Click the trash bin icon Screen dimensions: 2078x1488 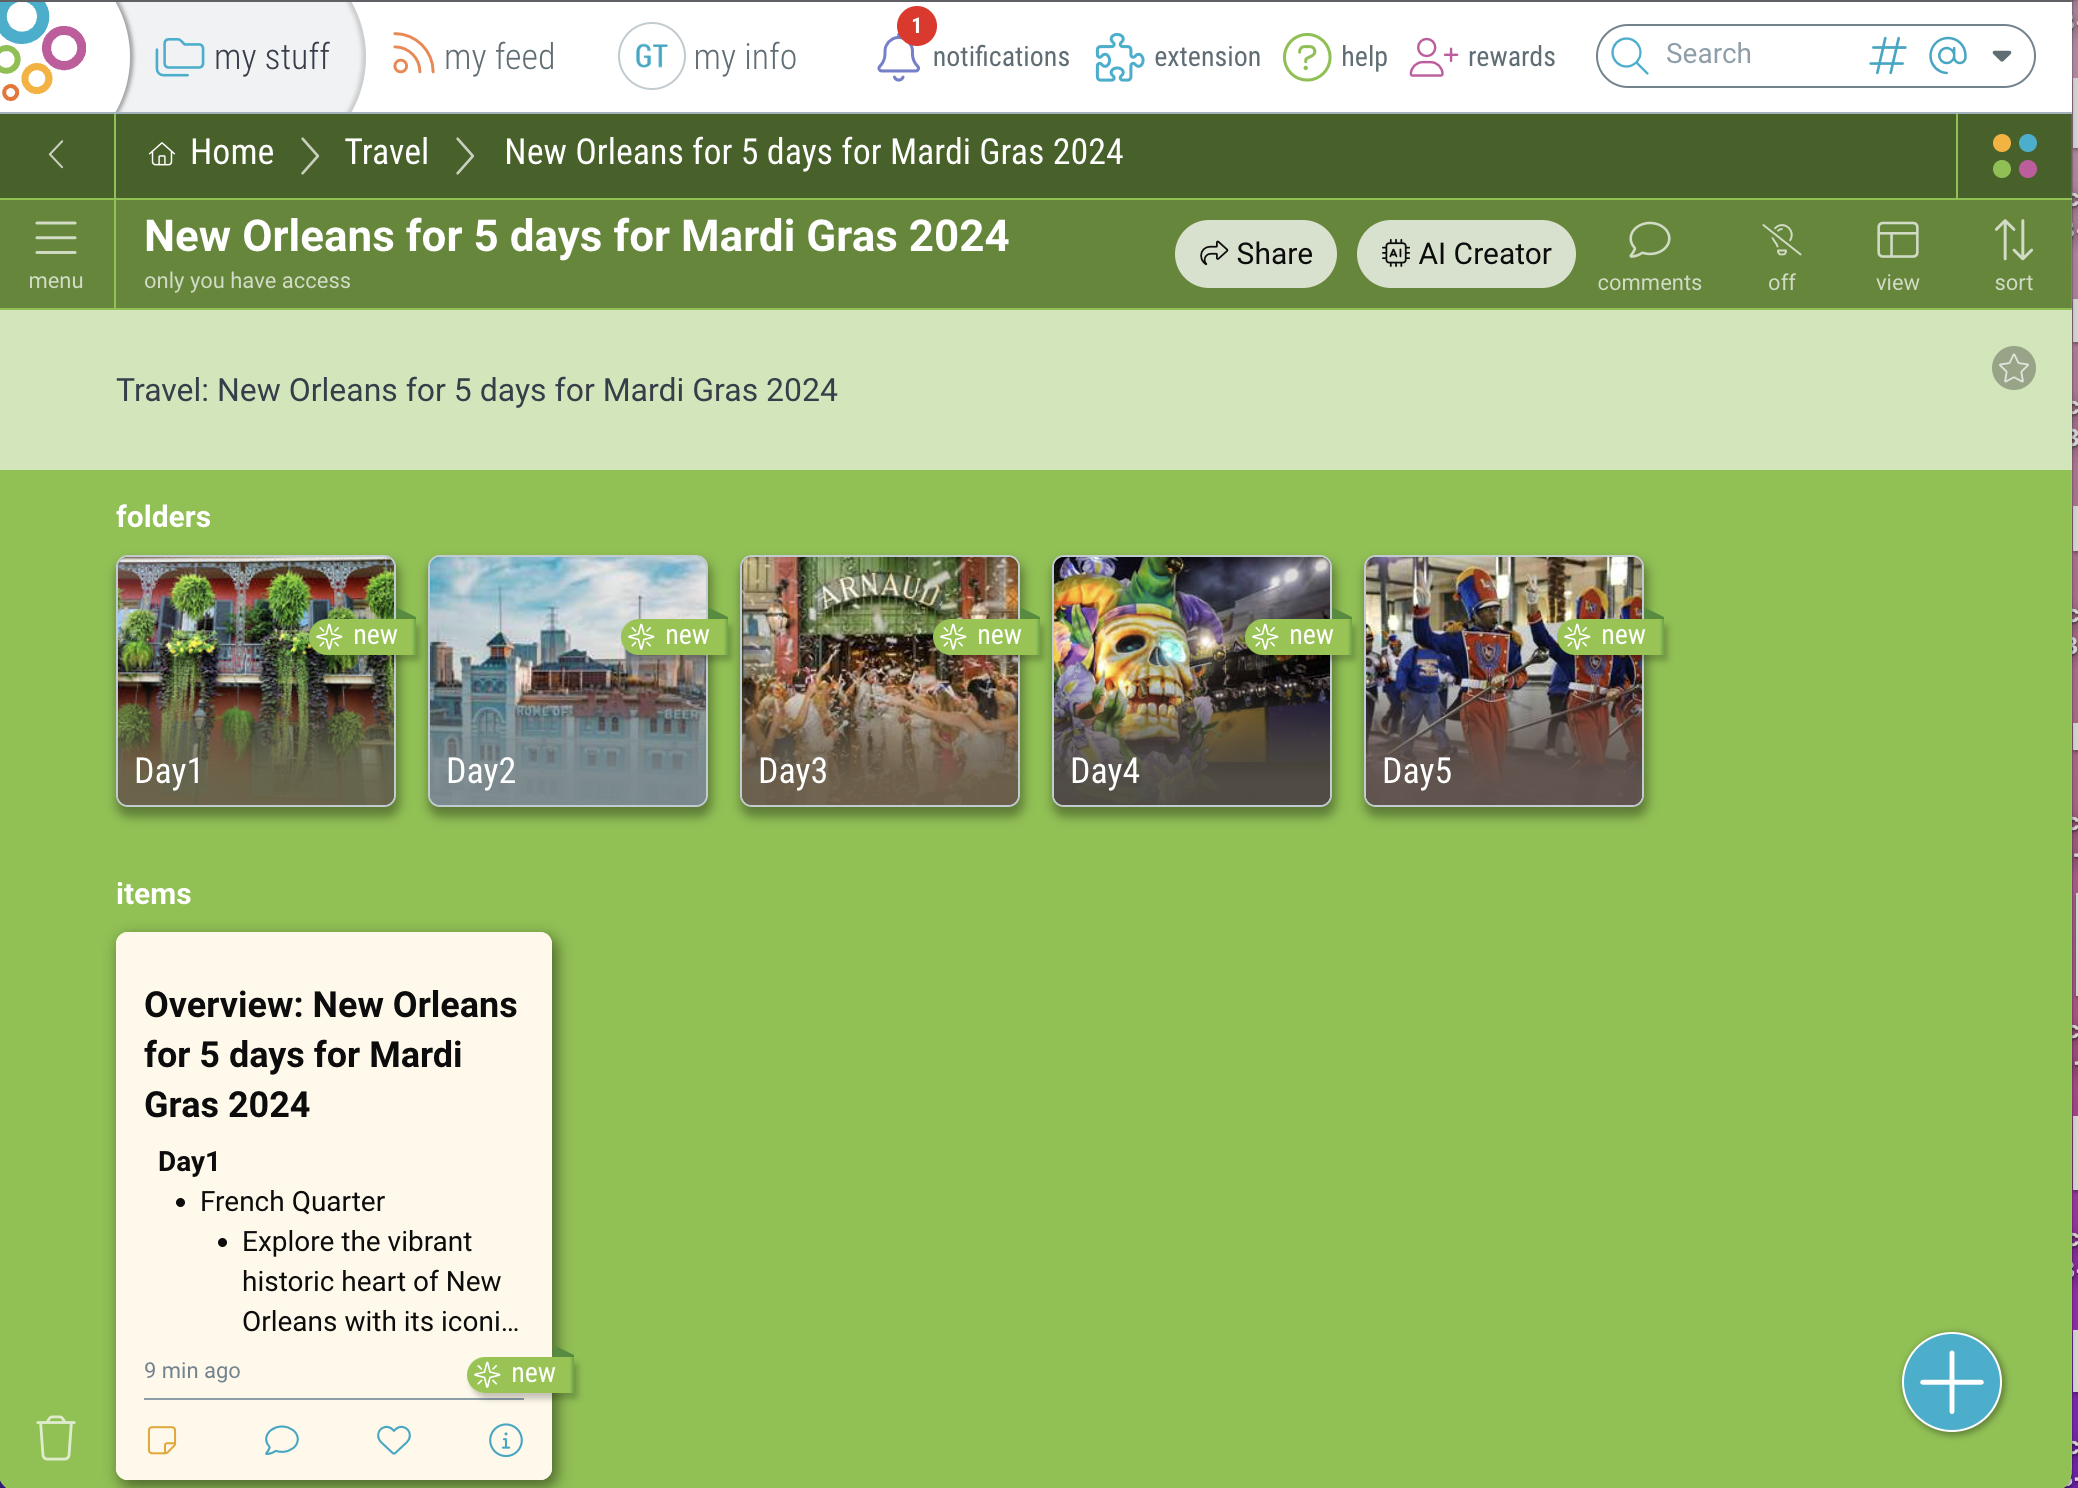[56, 1438]
